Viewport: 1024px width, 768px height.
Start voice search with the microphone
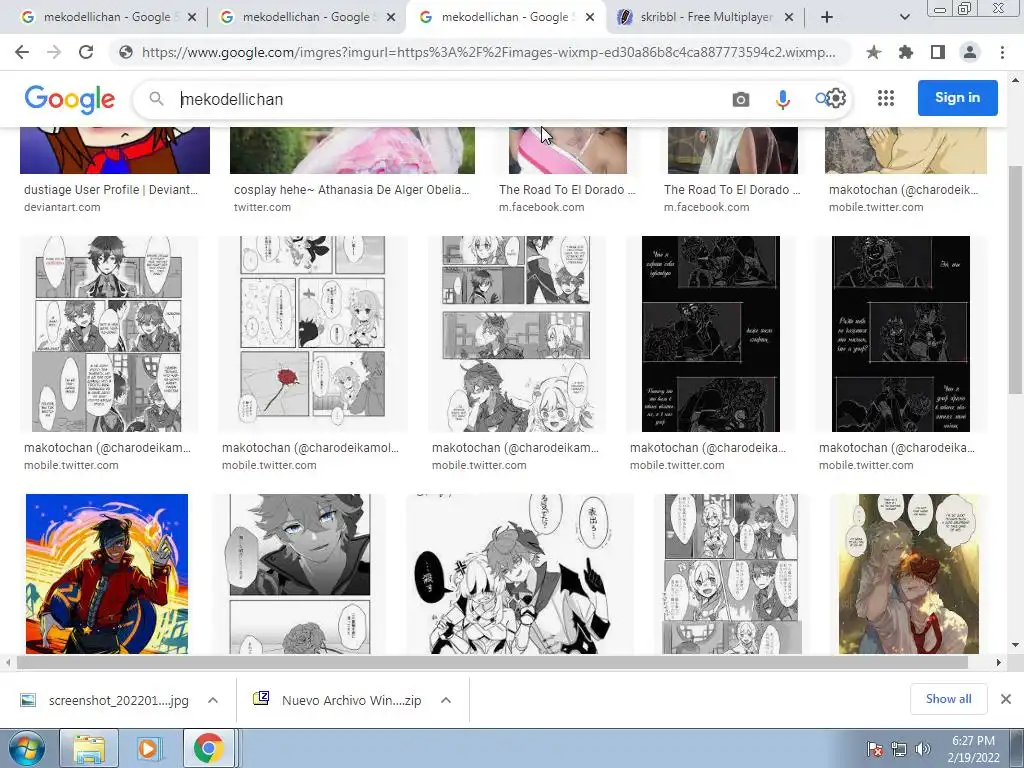pyautogui.click(x=782, y=99)
